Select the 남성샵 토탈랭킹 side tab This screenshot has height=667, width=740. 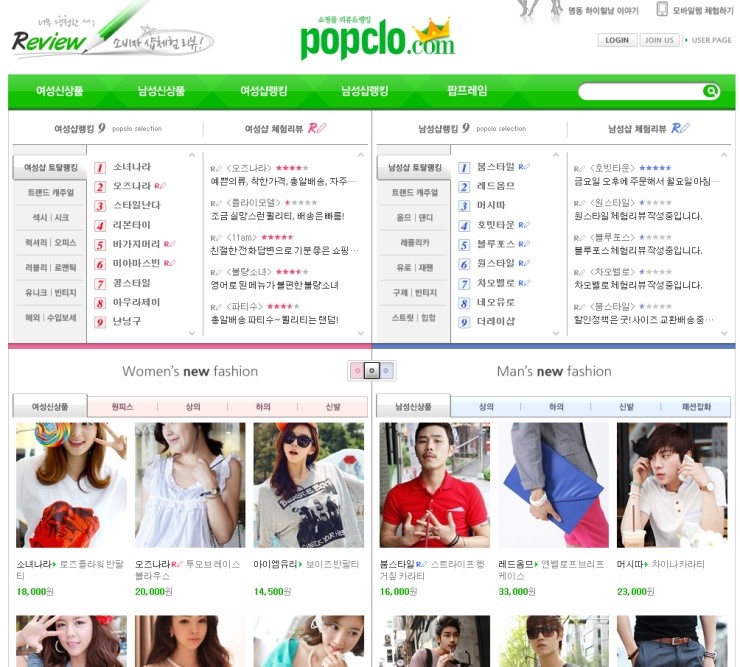[414, 168]
